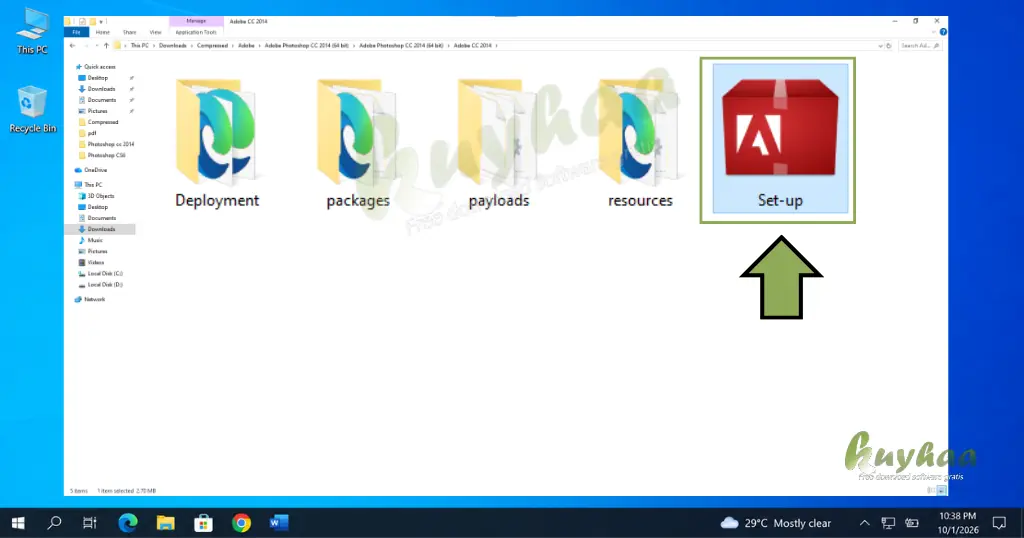
Task: Select Quick access in navigation pane
Action: 95,67
